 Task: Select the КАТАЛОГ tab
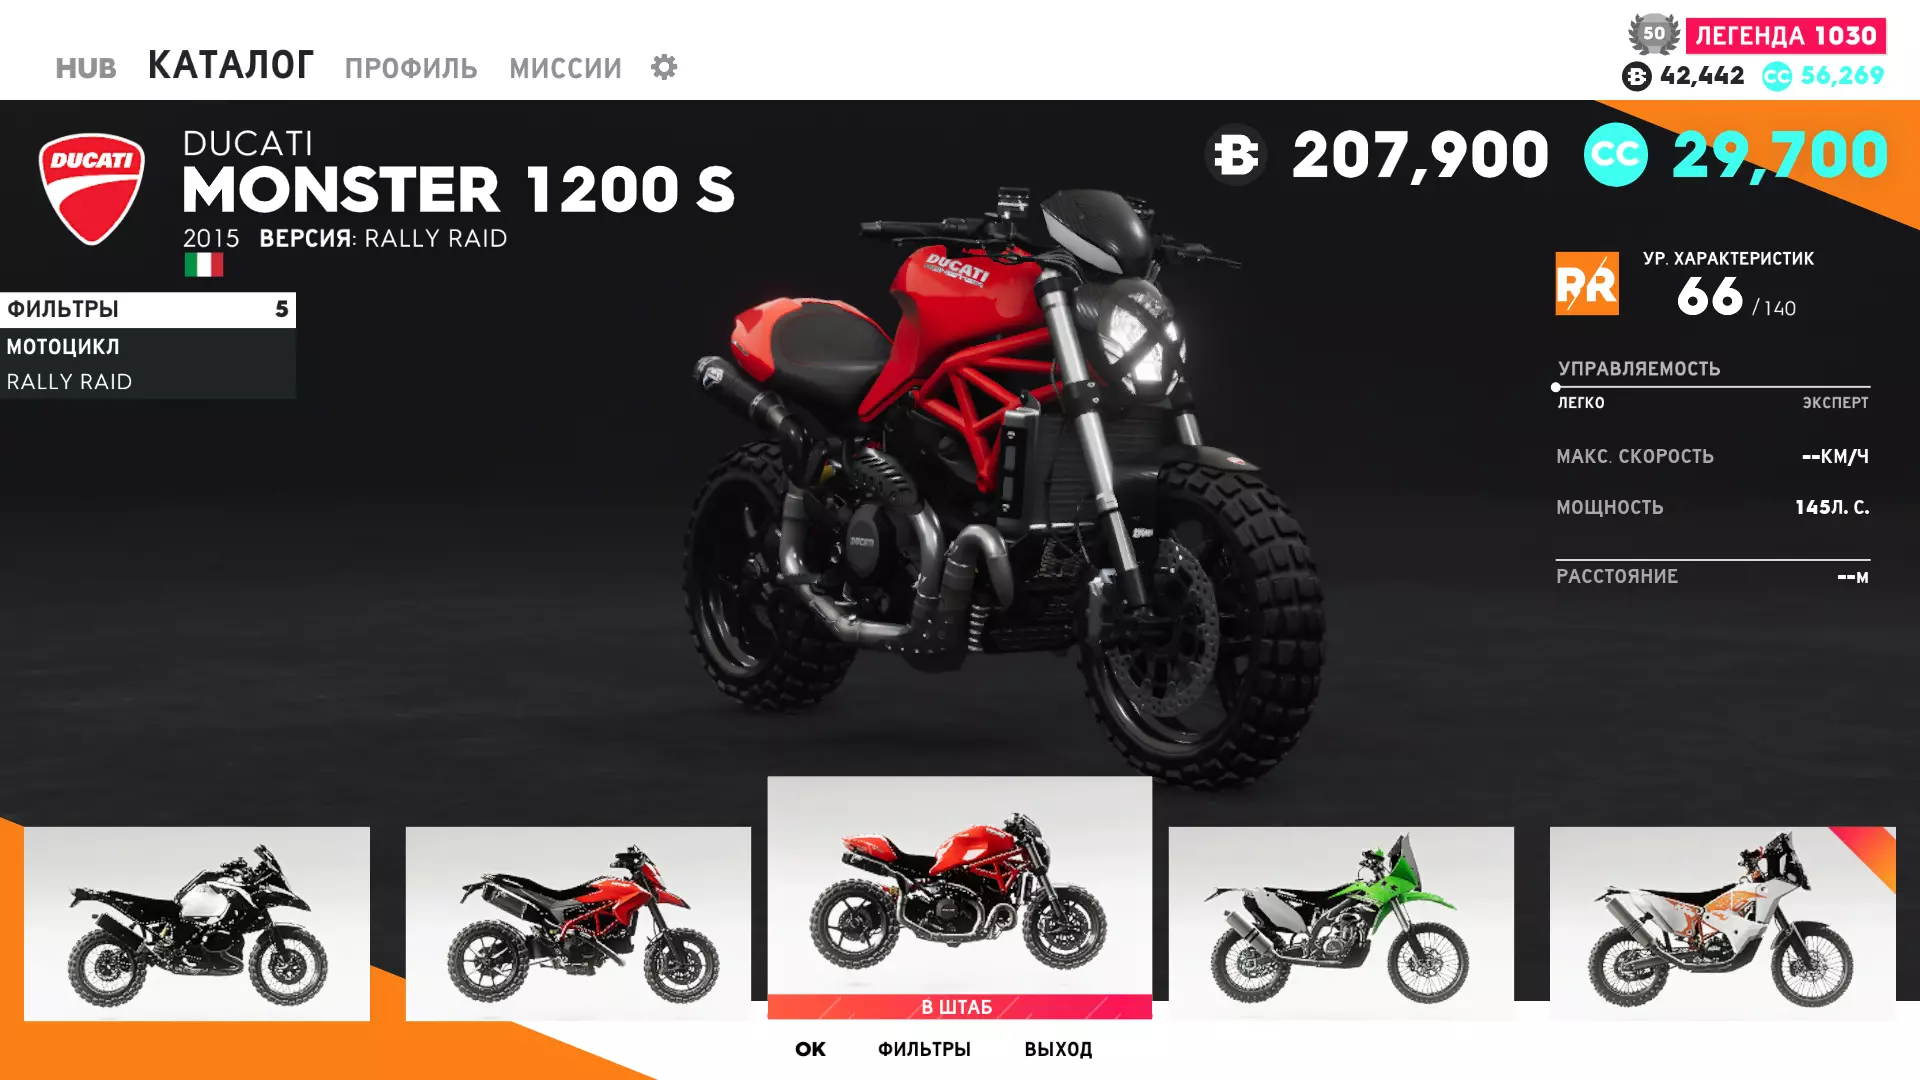pos(231,65)
